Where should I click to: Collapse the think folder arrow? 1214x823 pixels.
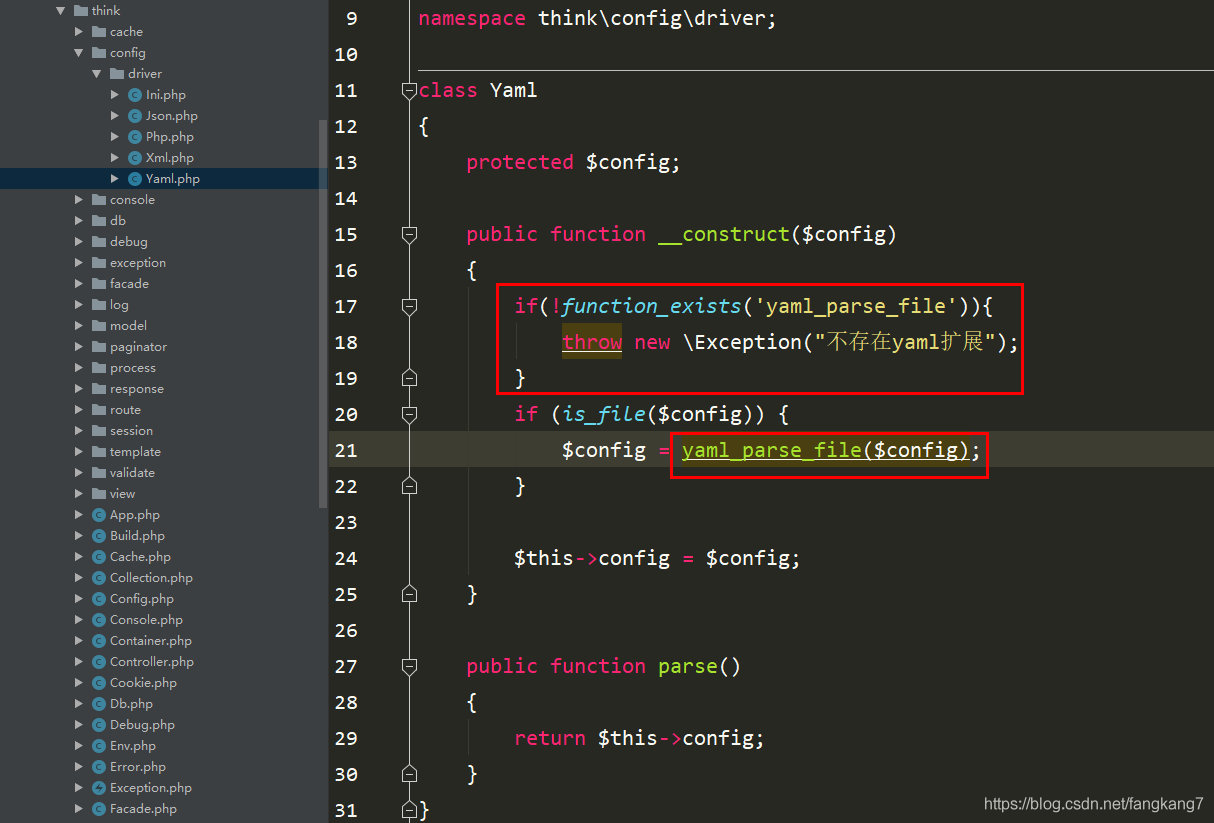(x=61, y=11)
